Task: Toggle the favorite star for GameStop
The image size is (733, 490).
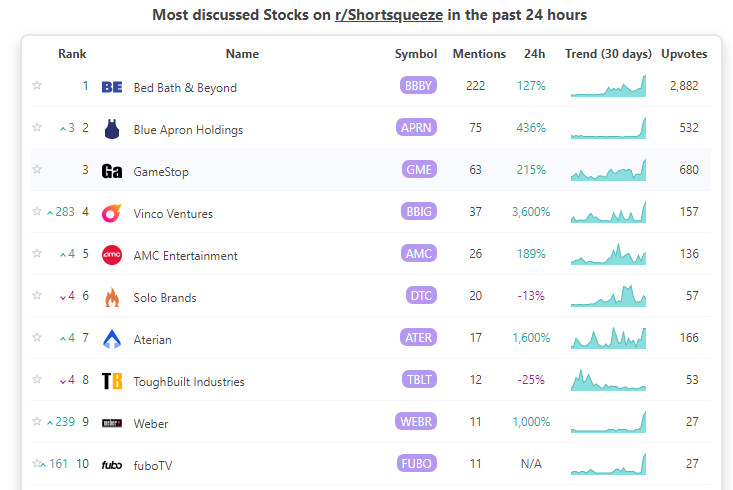Action: click(x=37, y=170)
